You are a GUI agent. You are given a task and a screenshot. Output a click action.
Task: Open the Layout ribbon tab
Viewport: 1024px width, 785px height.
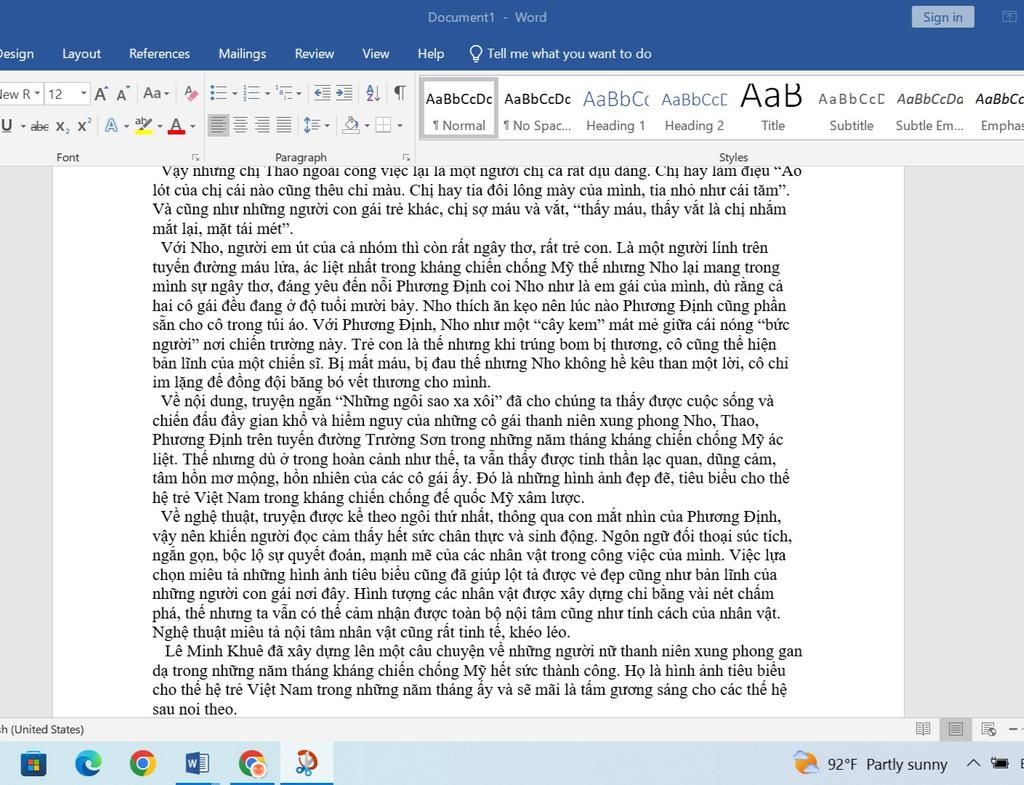(x=82, y=54)
